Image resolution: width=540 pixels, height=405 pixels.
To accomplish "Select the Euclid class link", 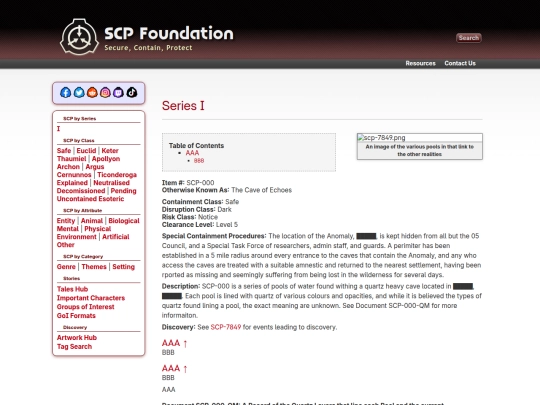I will tap(86, 150).
